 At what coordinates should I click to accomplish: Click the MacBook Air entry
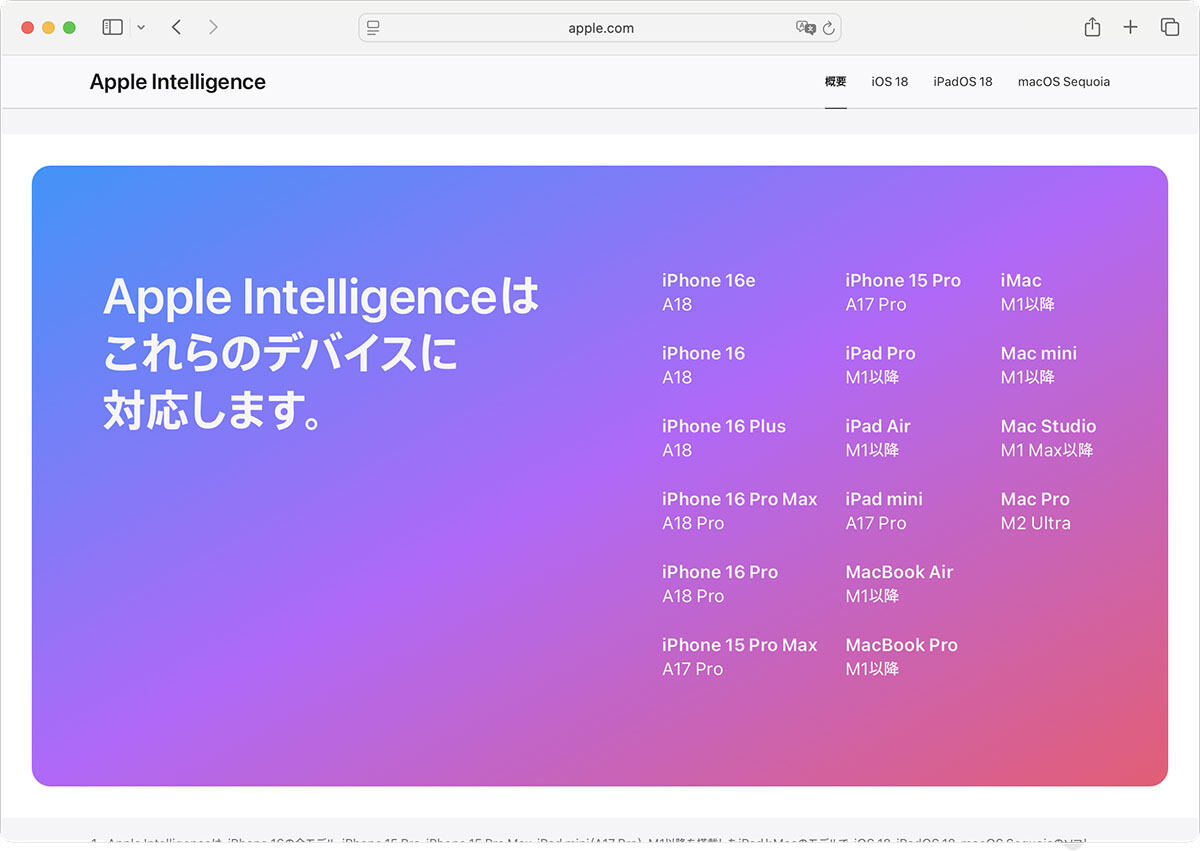coord(900,573)
